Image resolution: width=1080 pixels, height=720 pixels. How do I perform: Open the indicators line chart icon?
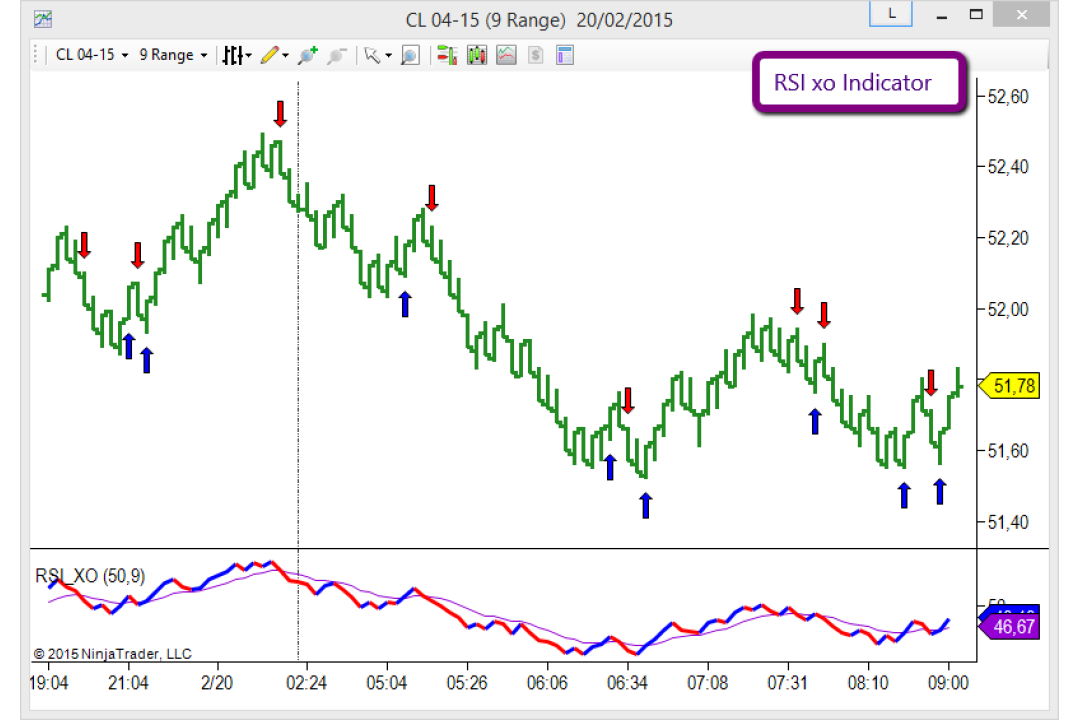click(506, 55)
